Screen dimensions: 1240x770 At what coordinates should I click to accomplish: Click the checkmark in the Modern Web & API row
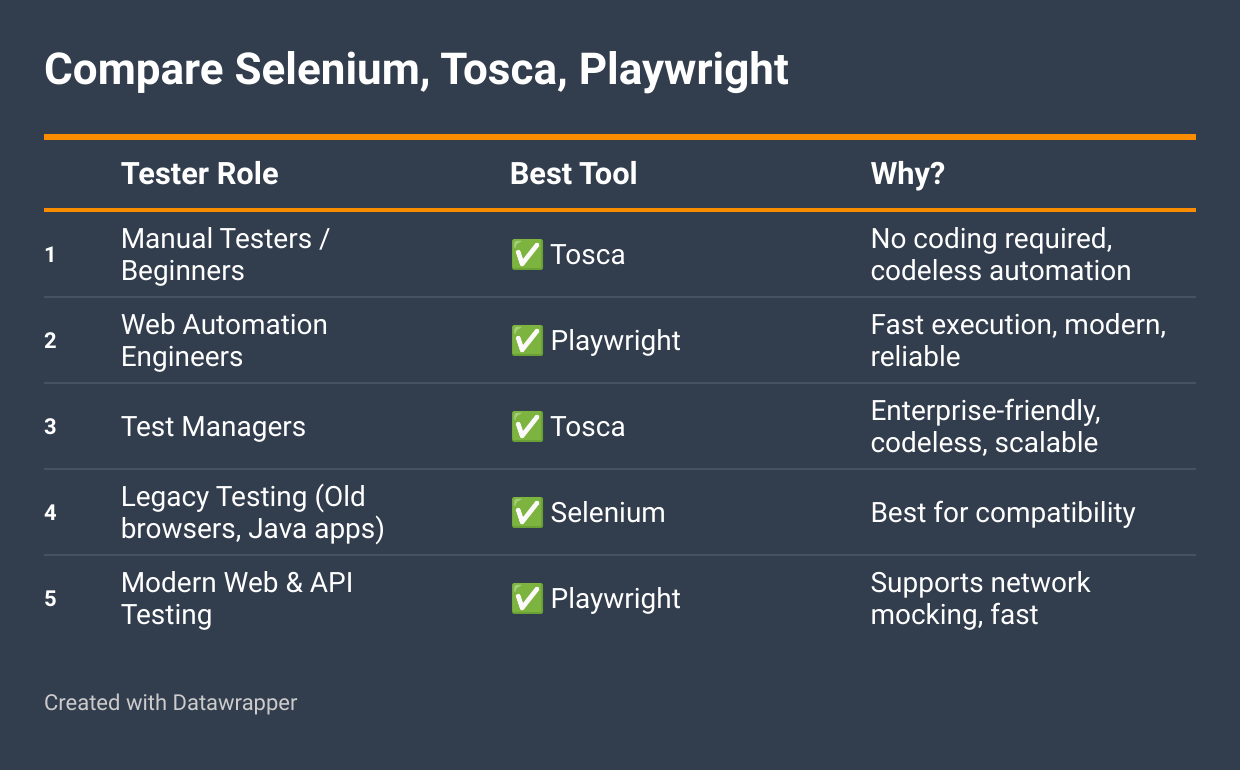[527, 599]
